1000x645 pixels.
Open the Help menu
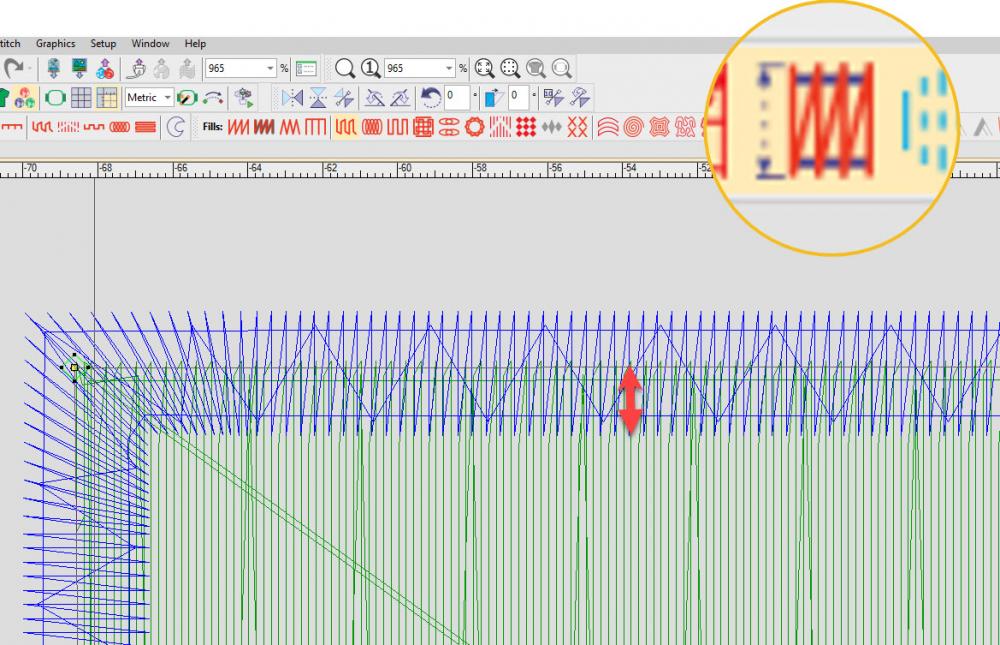tap(195, 44)
